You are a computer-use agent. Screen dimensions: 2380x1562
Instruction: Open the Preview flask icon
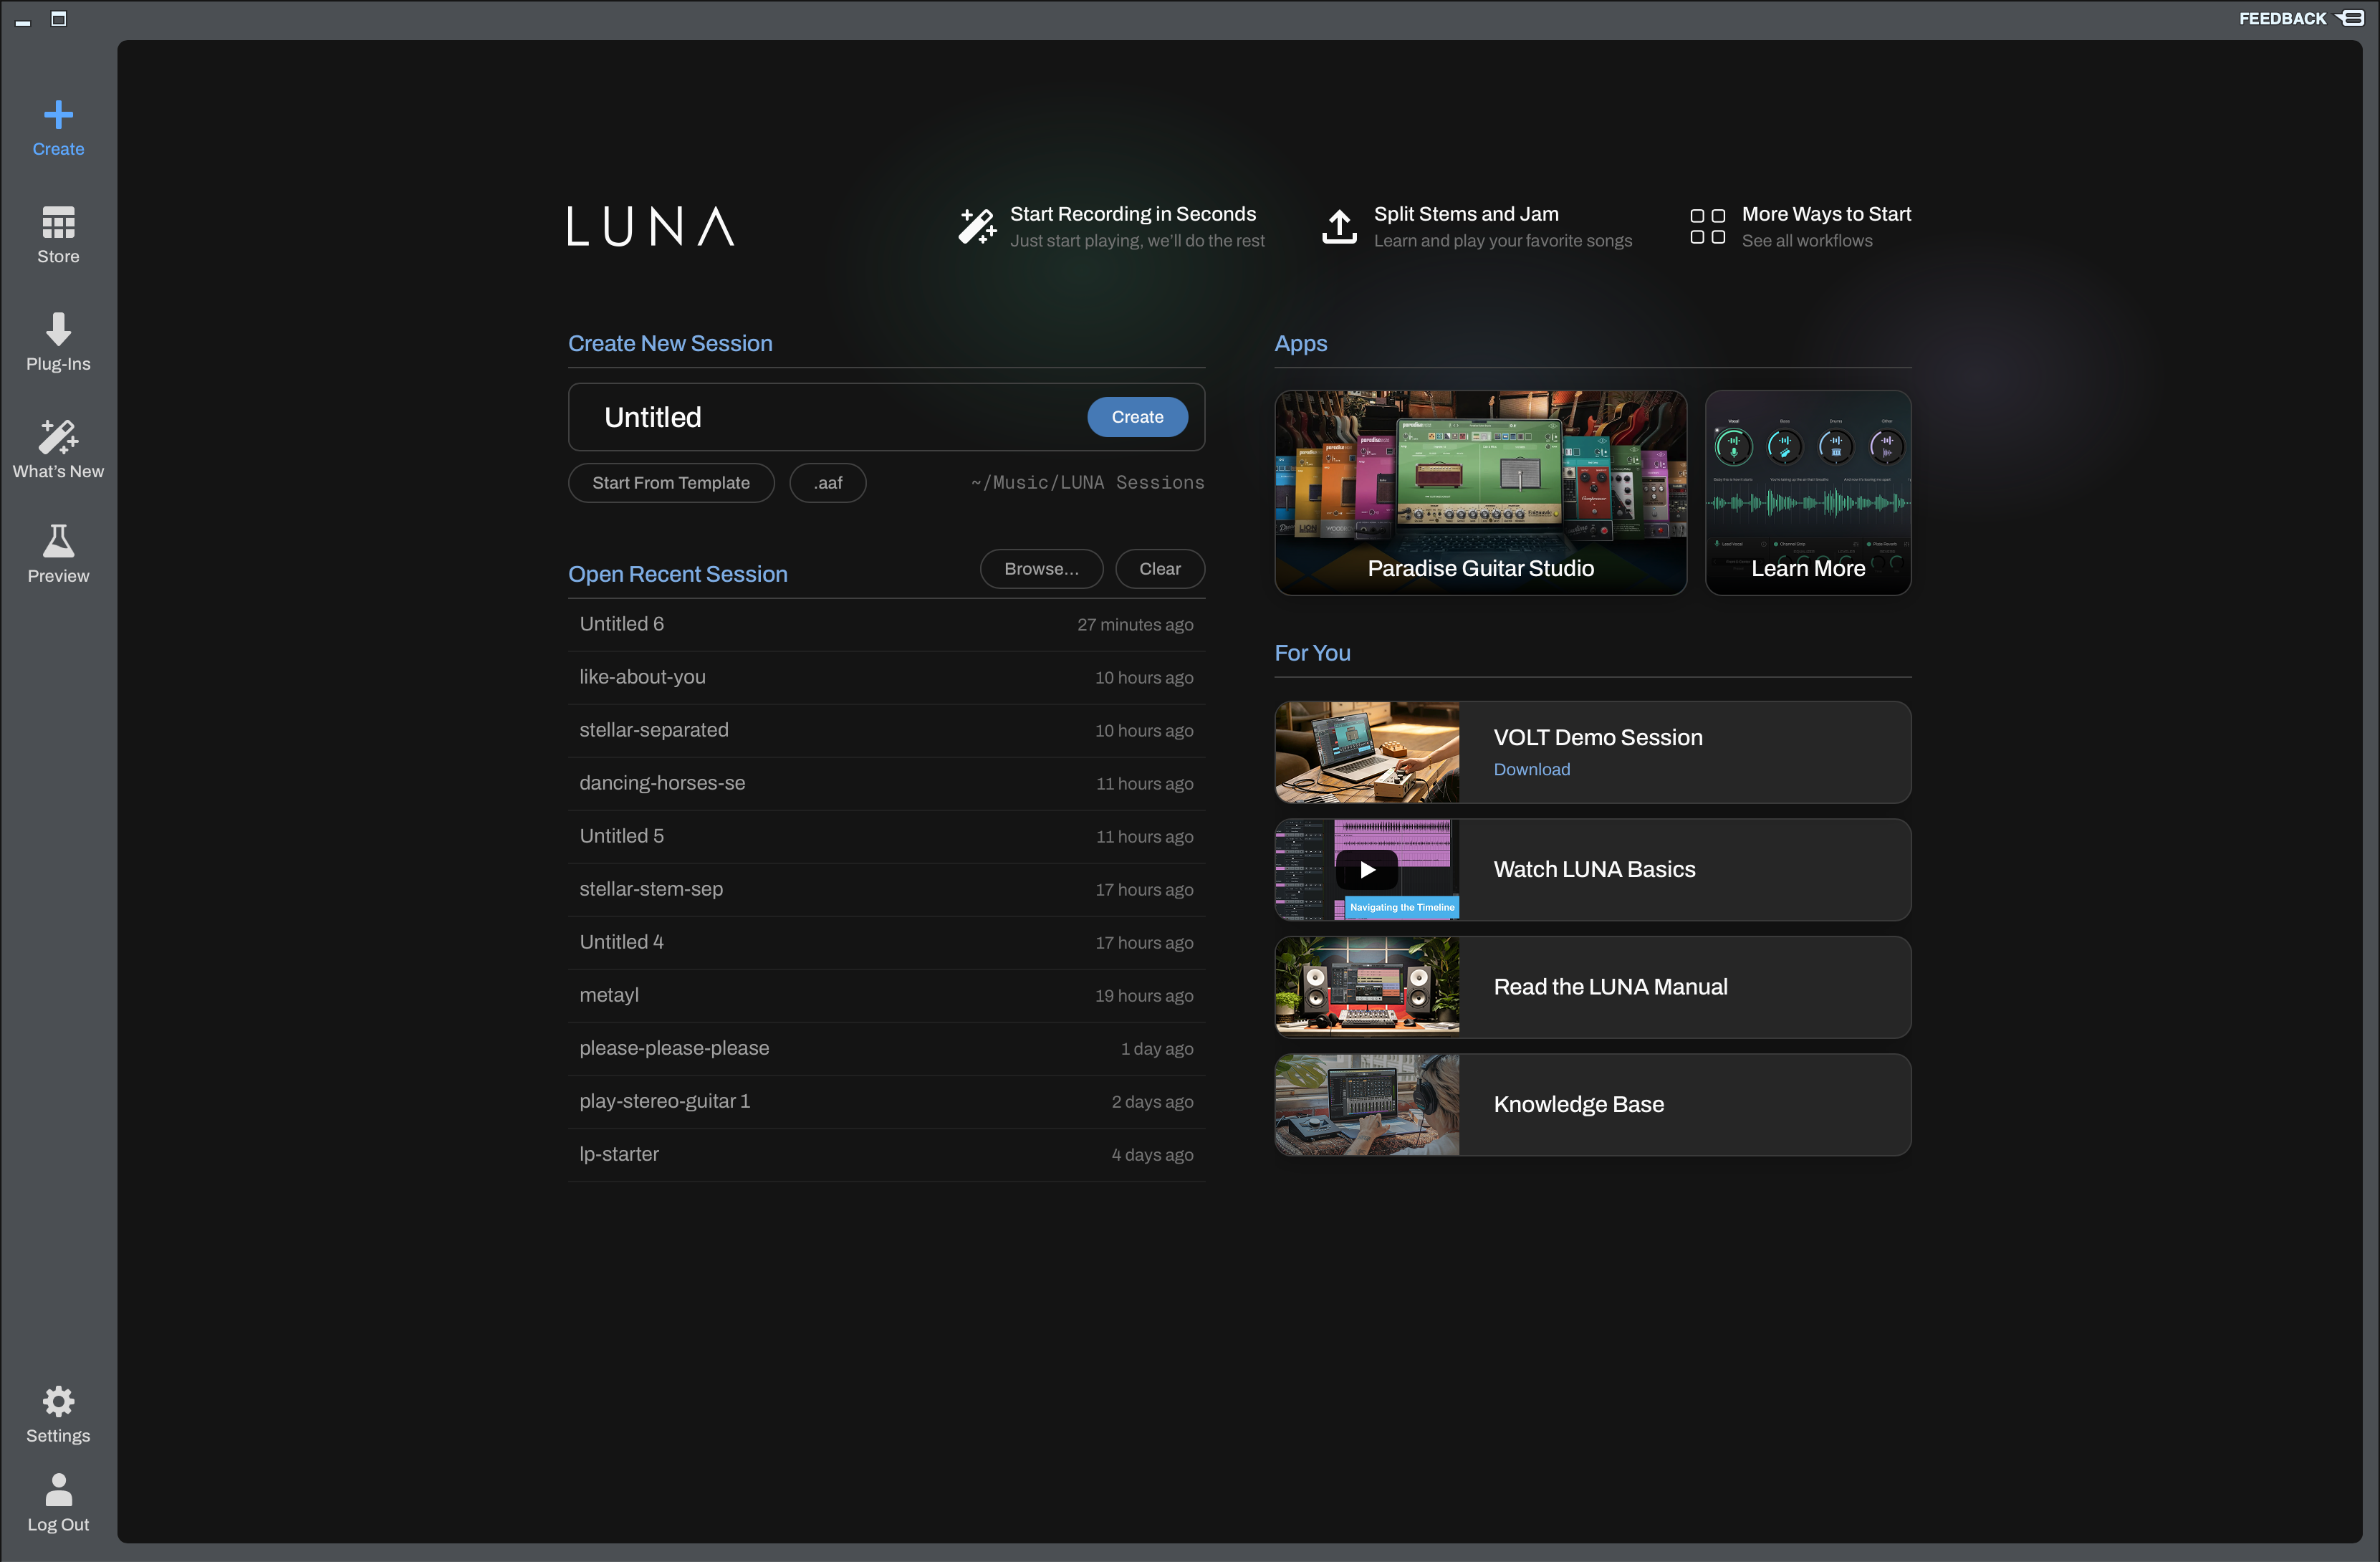pos(58,541)
